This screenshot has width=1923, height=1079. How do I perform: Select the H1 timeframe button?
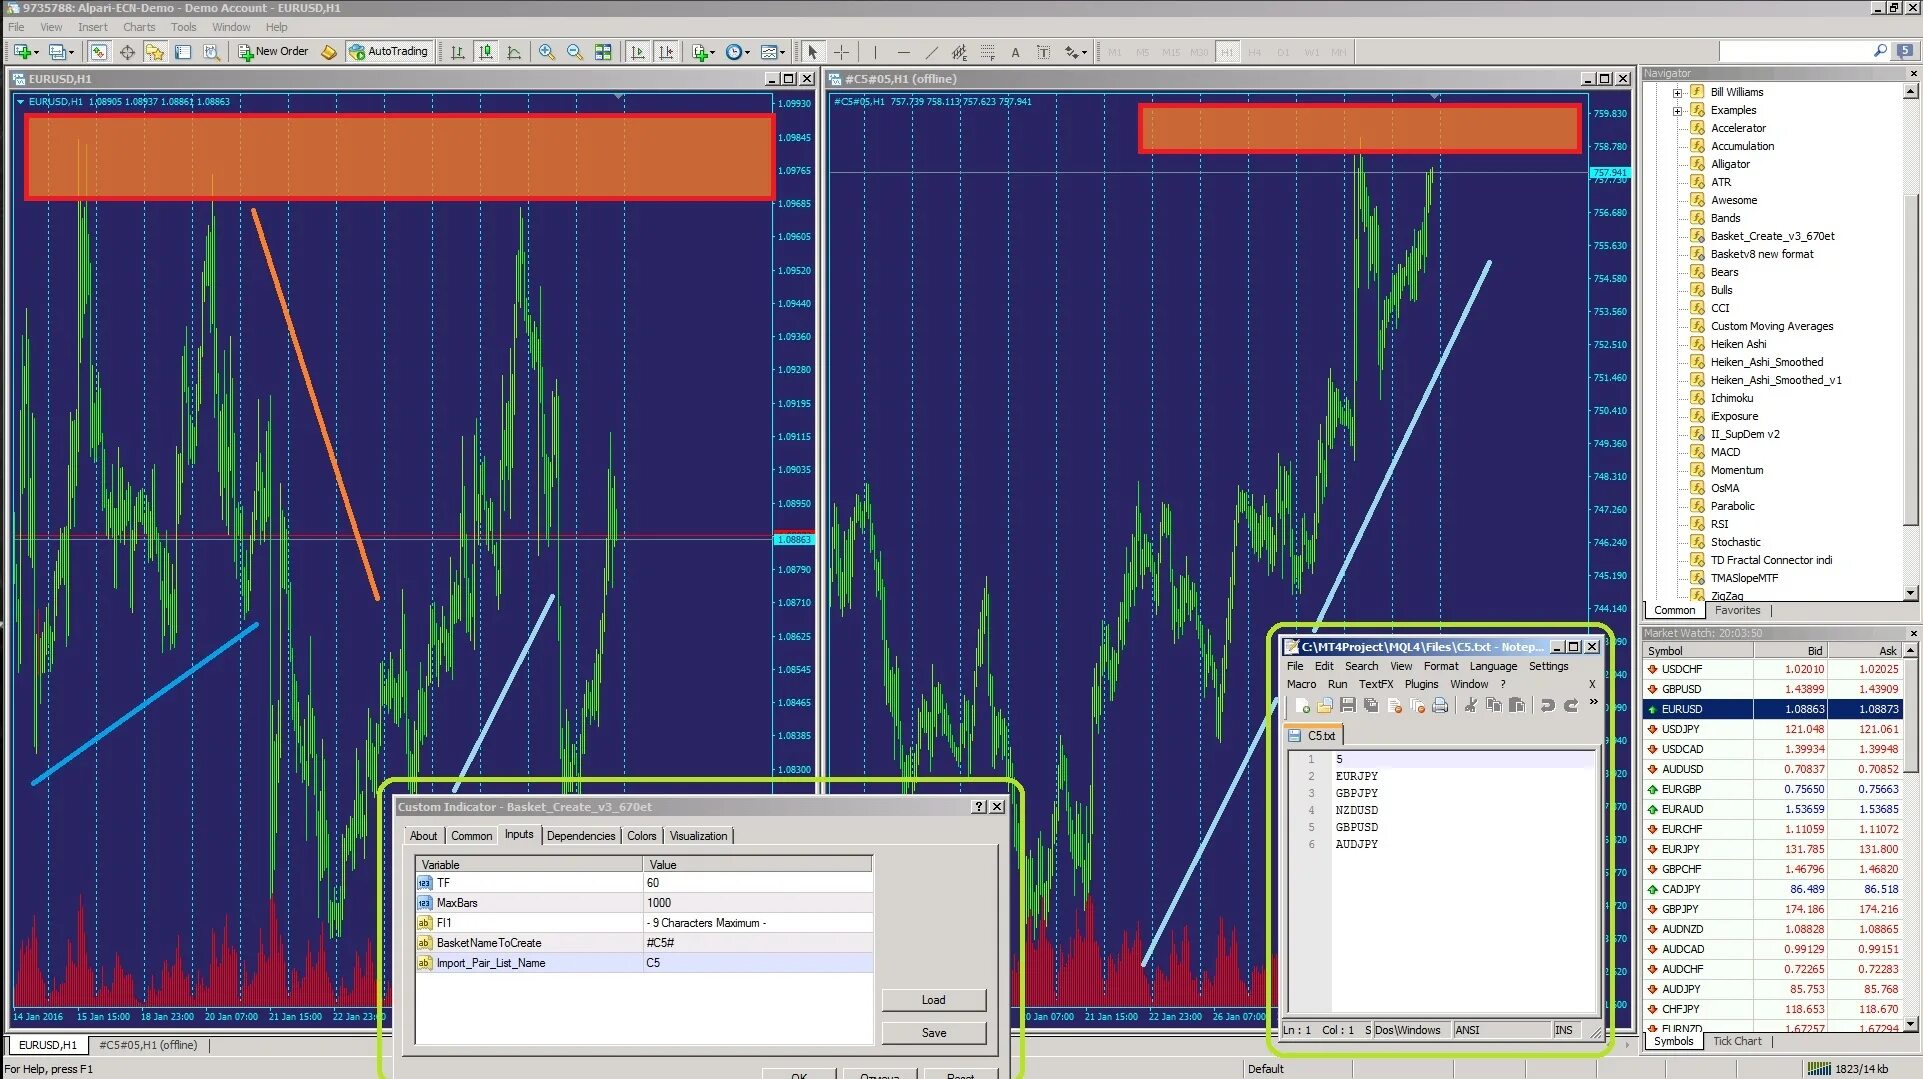coord(1227,52)
